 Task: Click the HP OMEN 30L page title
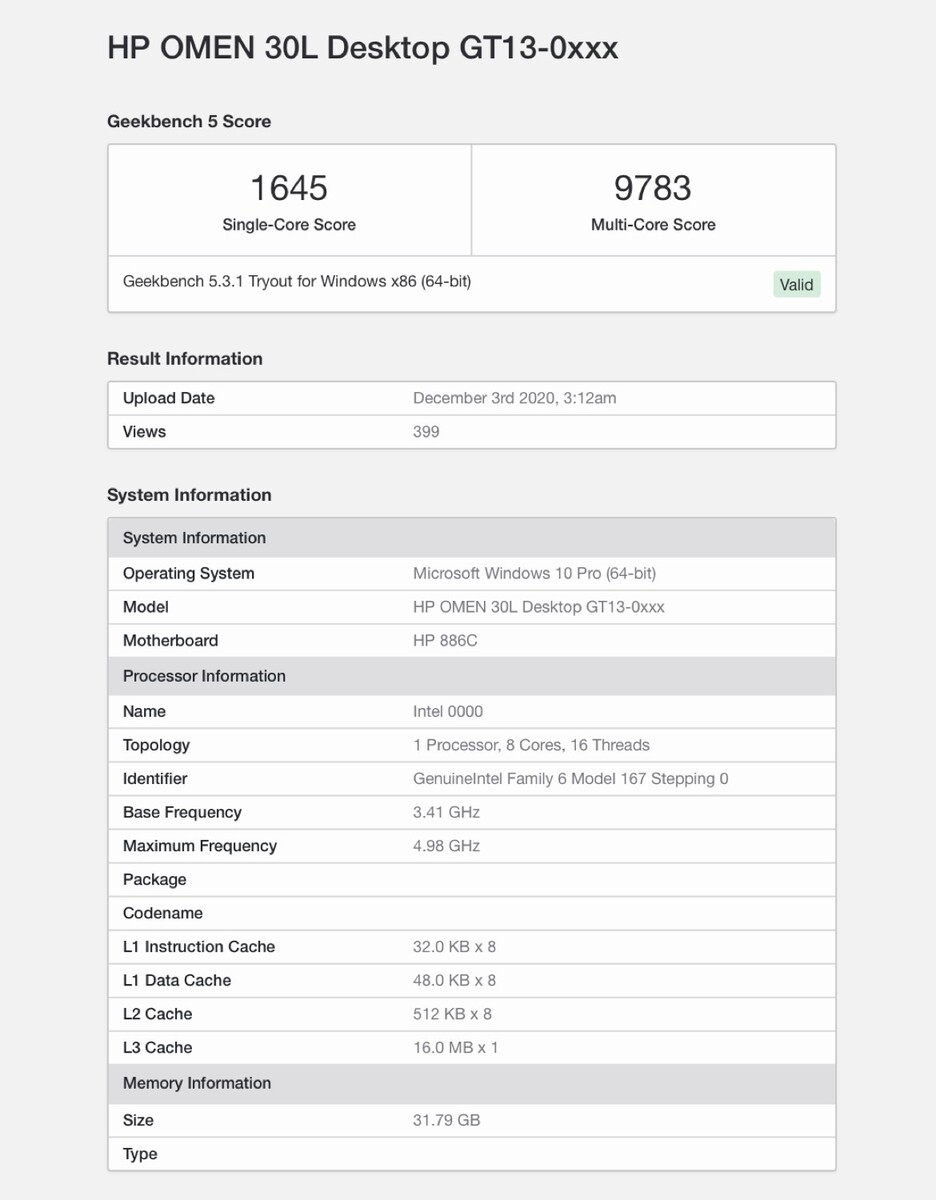362,47
